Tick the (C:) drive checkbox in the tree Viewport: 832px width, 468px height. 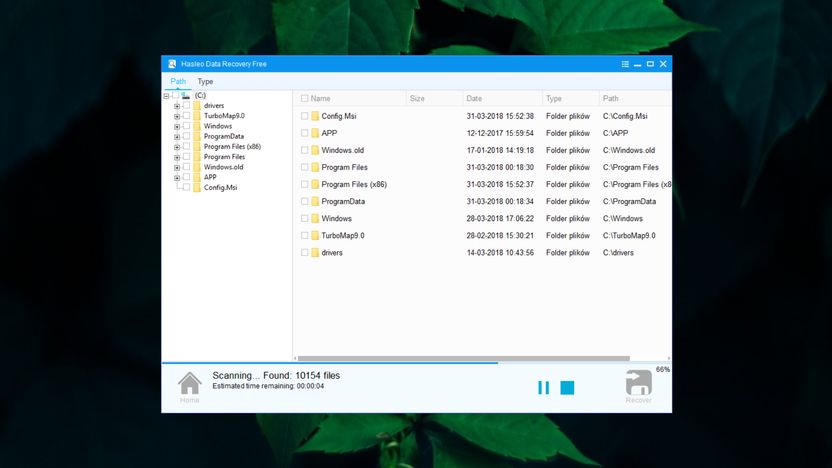coord(175,96)
